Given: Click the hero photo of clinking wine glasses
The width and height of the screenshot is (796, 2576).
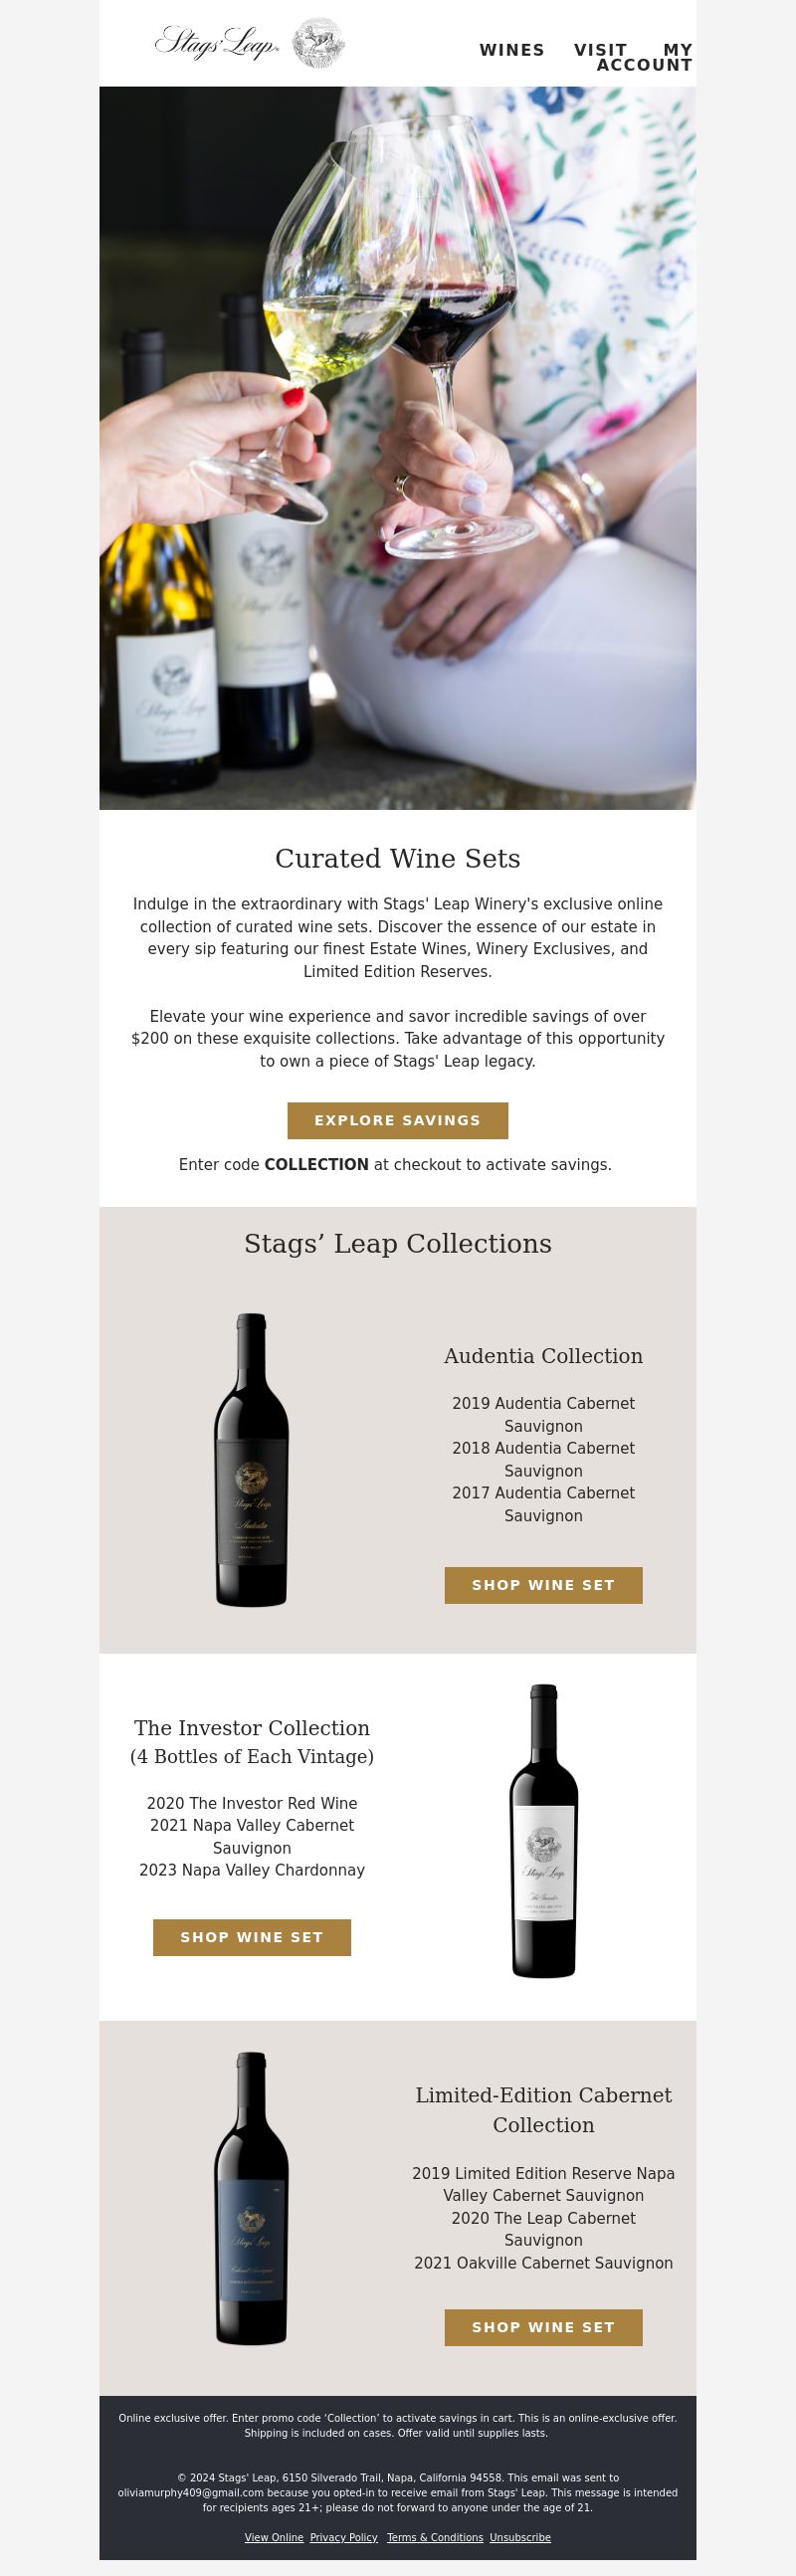Looking at the screenshot, I should (398, 448).
